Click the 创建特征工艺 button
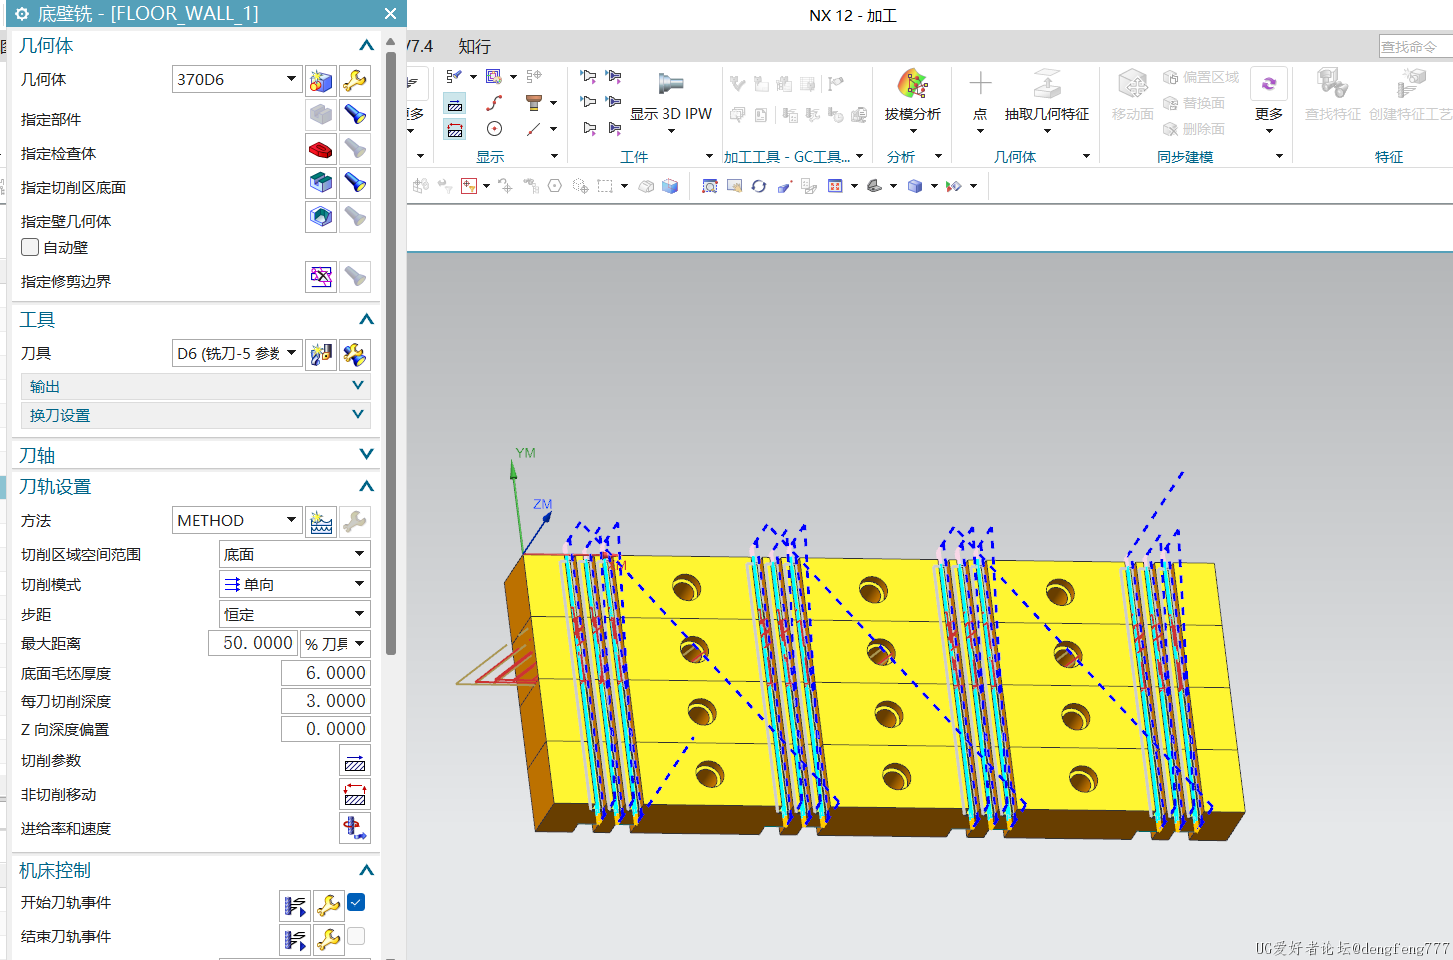This screenshot has height=960, width=1453. pyautogui.click(x=1410, y=95)
